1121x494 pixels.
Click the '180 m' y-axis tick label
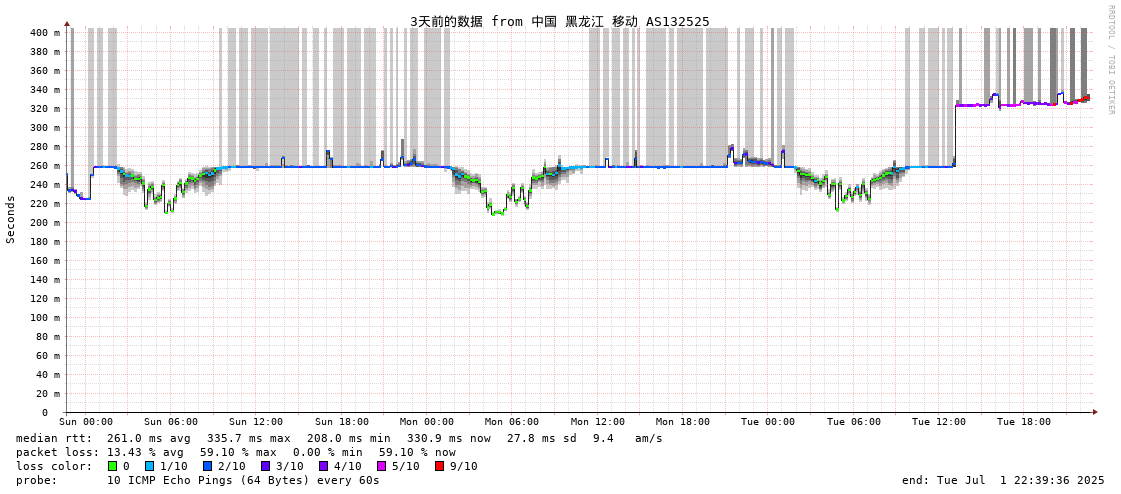(x=45, y=242)
